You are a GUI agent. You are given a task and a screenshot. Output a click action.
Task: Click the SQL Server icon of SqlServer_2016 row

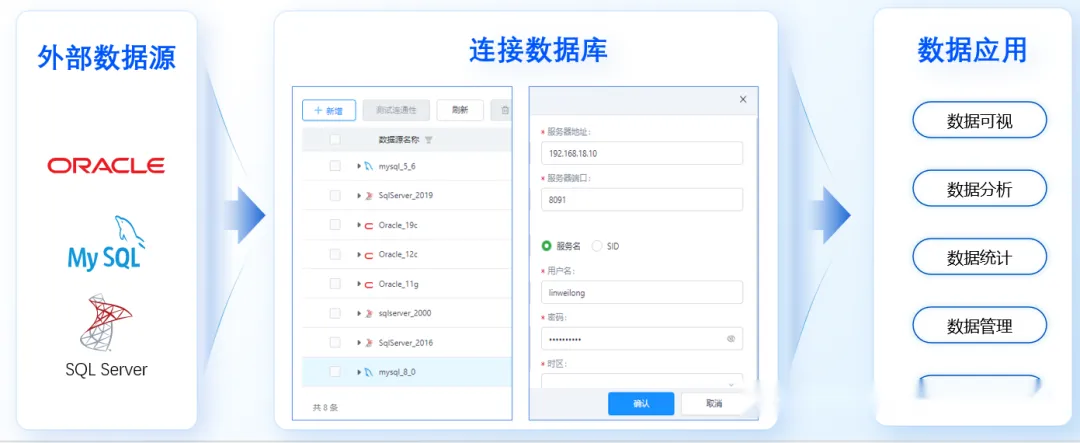click(369, 343)
